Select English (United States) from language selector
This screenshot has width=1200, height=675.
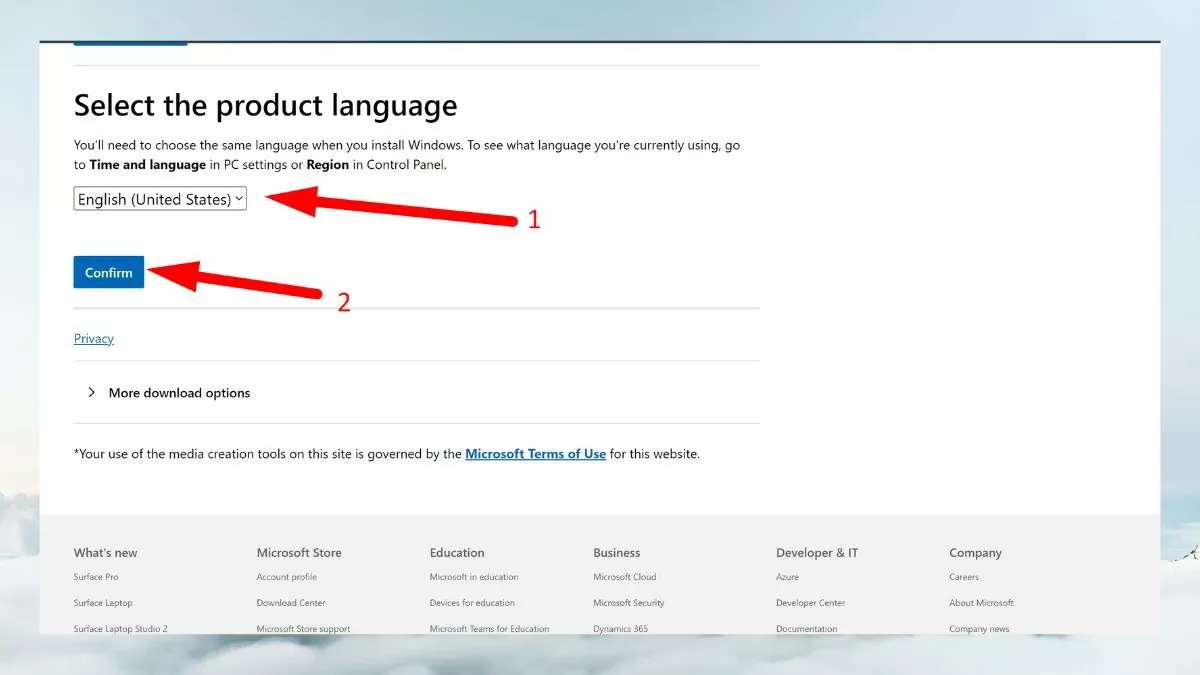click(x=158, y=198)
